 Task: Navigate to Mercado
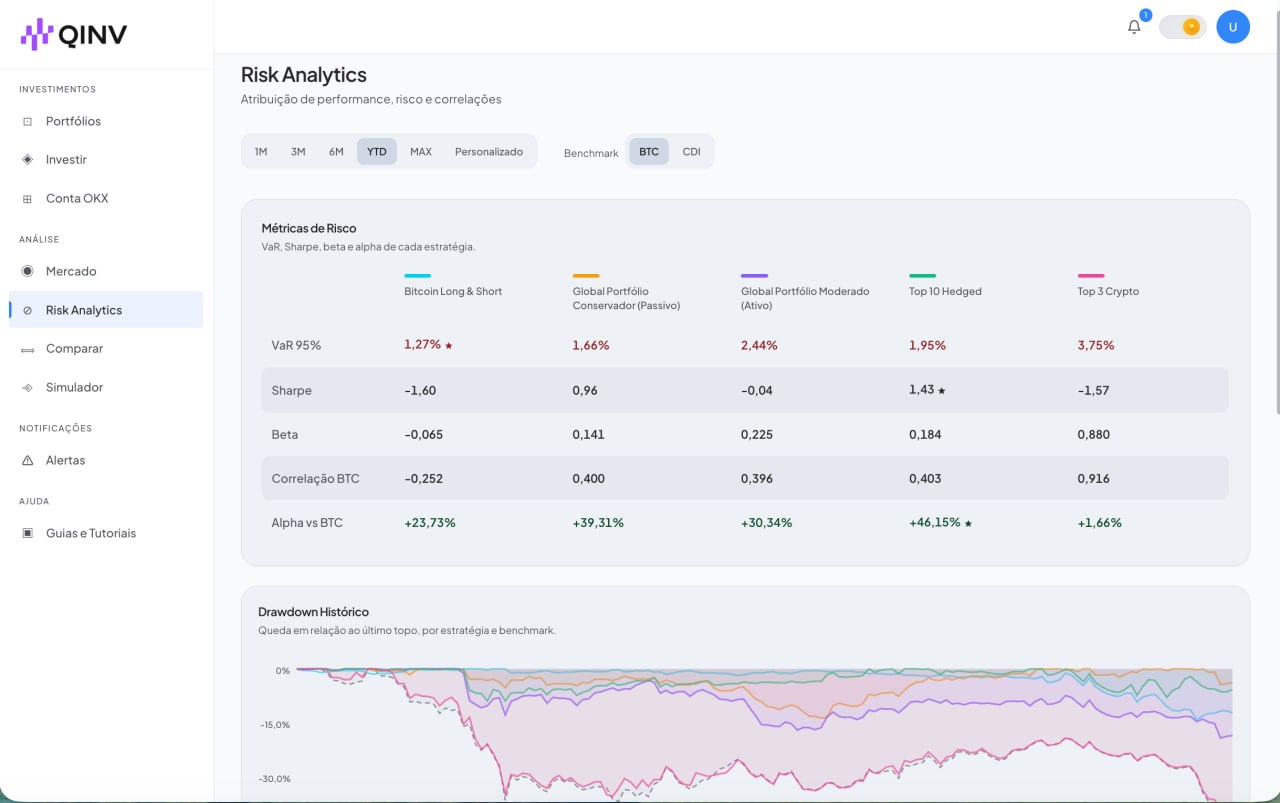coord(106,271)
